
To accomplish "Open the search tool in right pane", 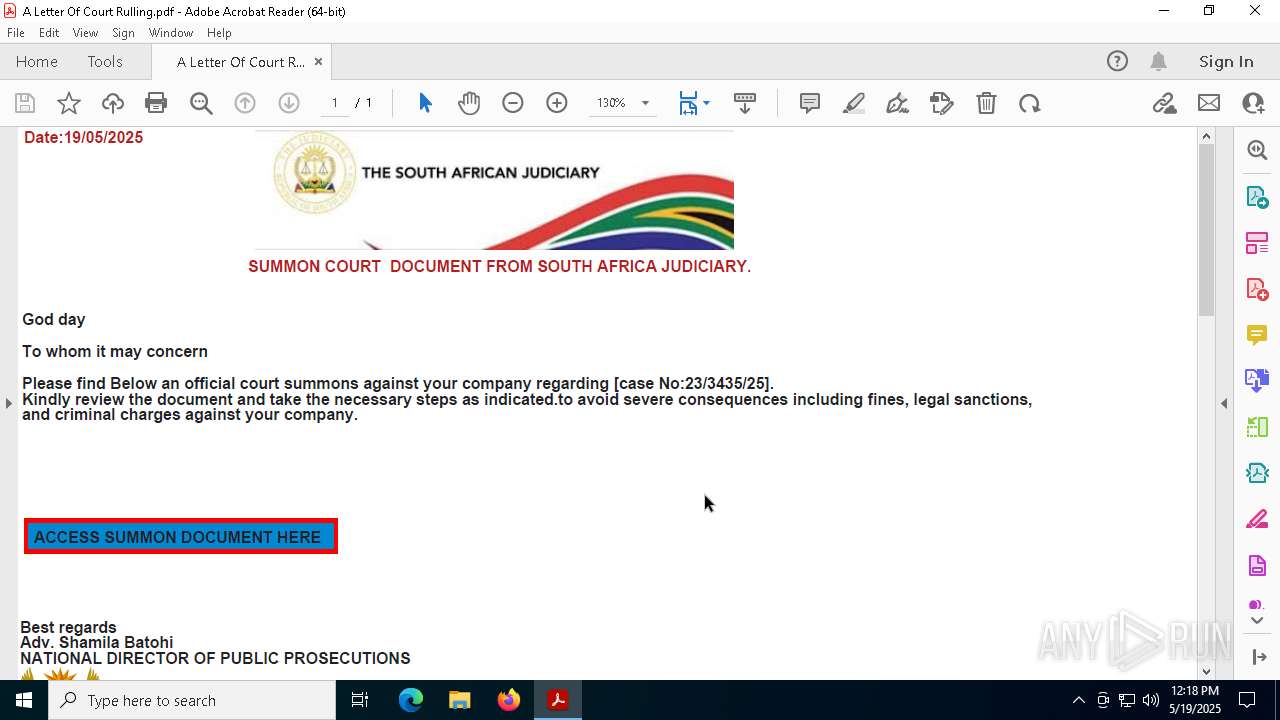I will click(1257, 150).
